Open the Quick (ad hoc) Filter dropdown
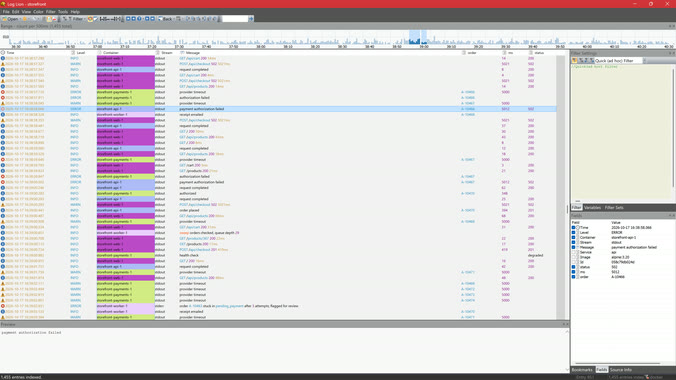 pyautogui.click(x=645, y=61)
